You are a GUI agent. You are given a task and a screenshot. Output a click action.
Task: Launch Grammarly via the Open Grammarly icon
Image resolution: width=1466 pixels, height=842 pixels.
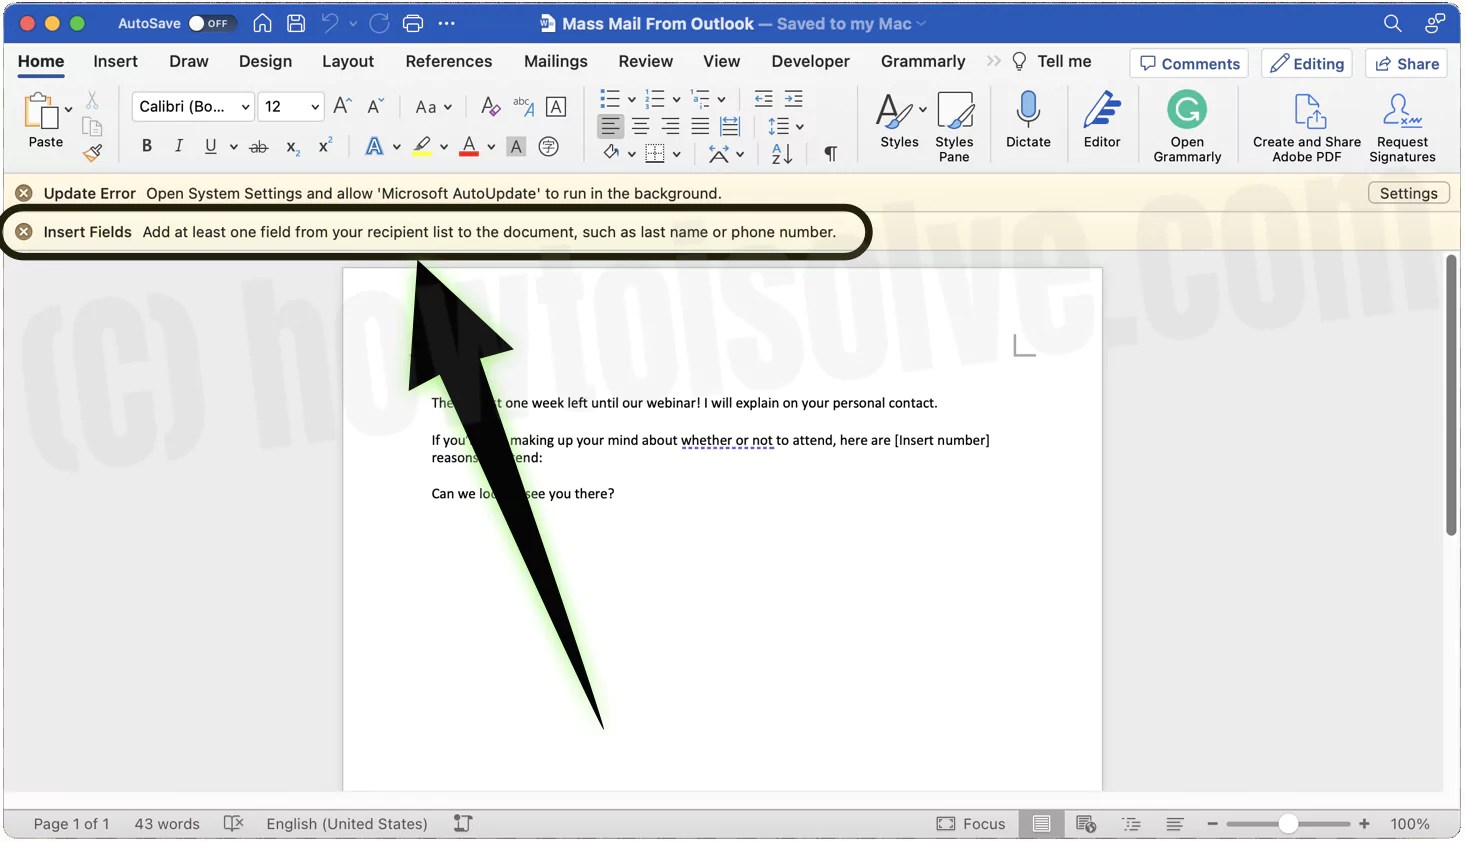1187,120
